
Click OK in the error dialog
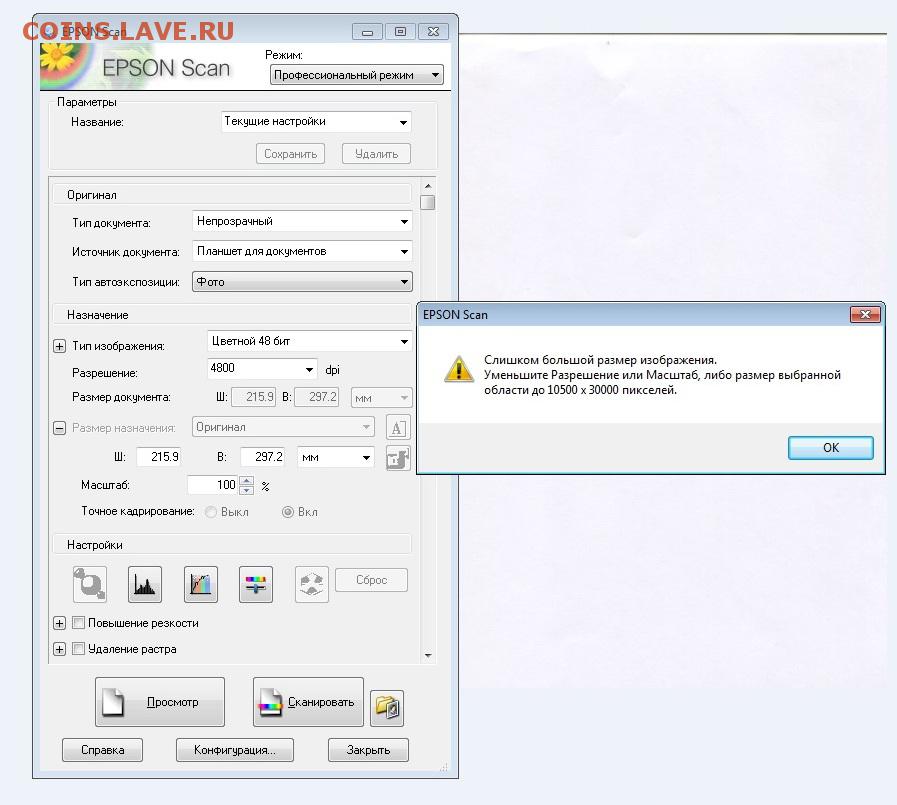(831, 447)
